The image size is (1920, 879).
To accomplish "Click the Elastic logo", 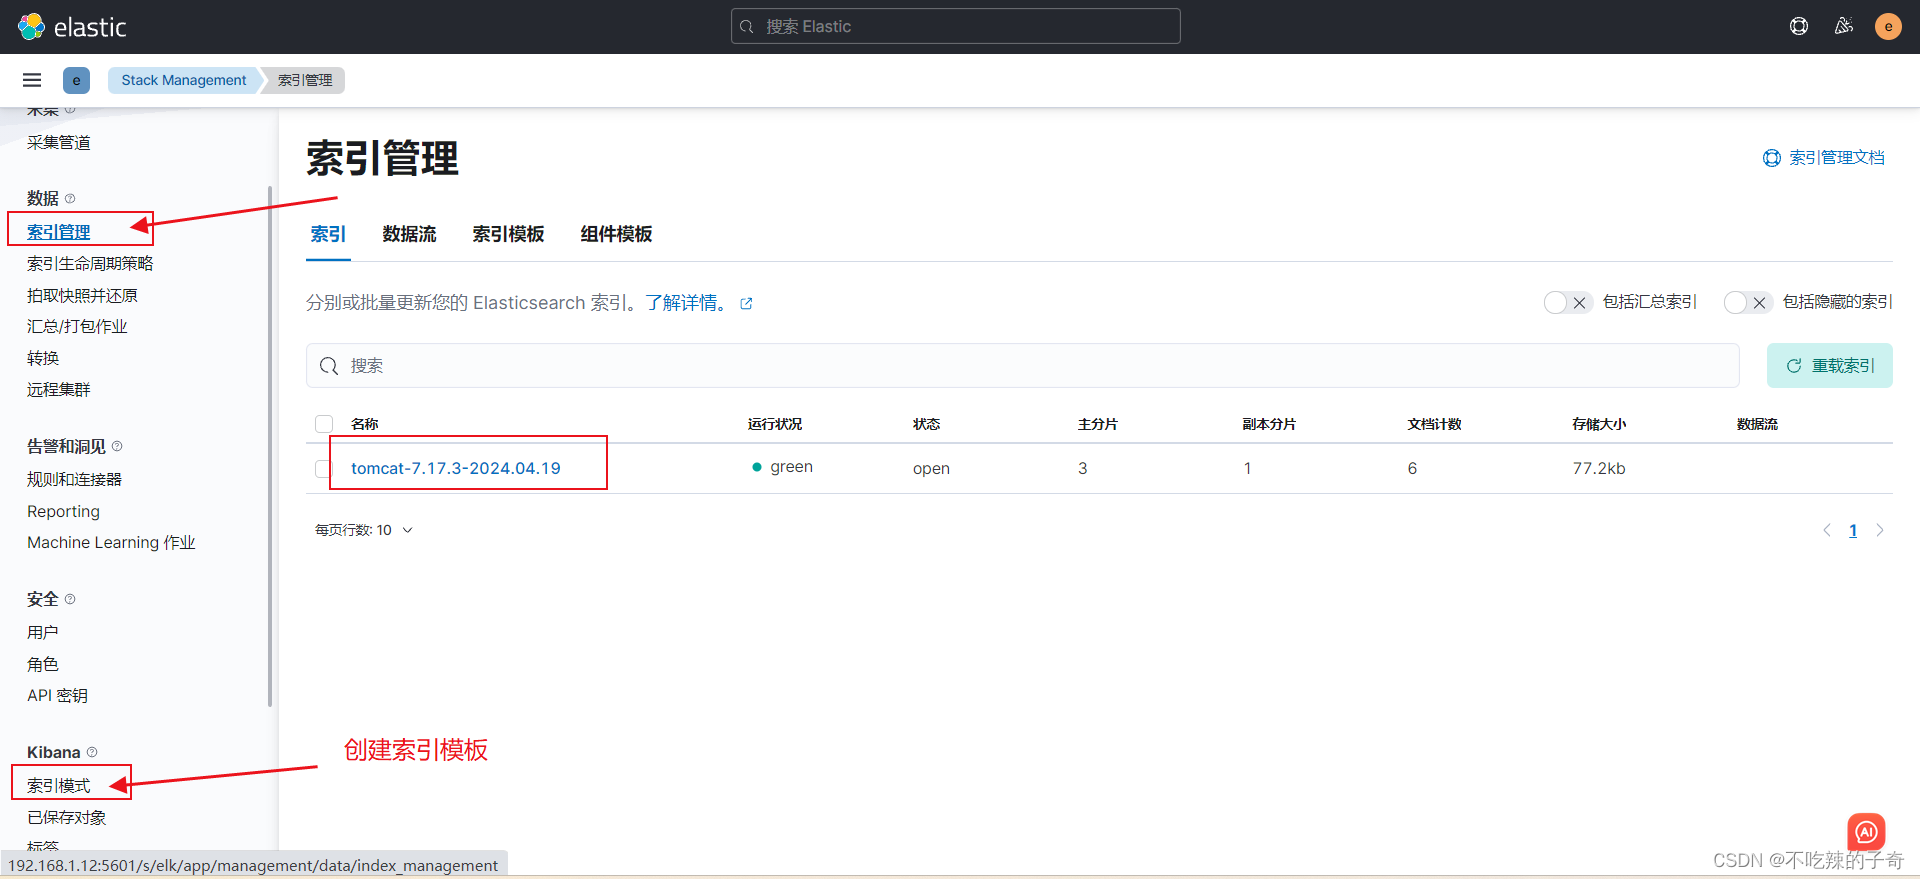I will coord(72,27).
